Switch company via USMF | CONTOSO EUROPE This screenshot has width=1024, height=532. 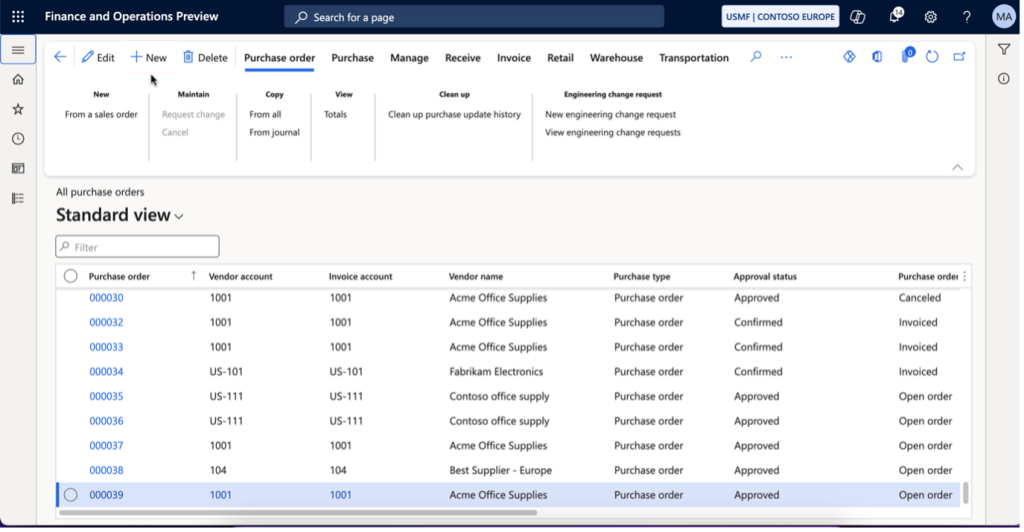point(780,17)
